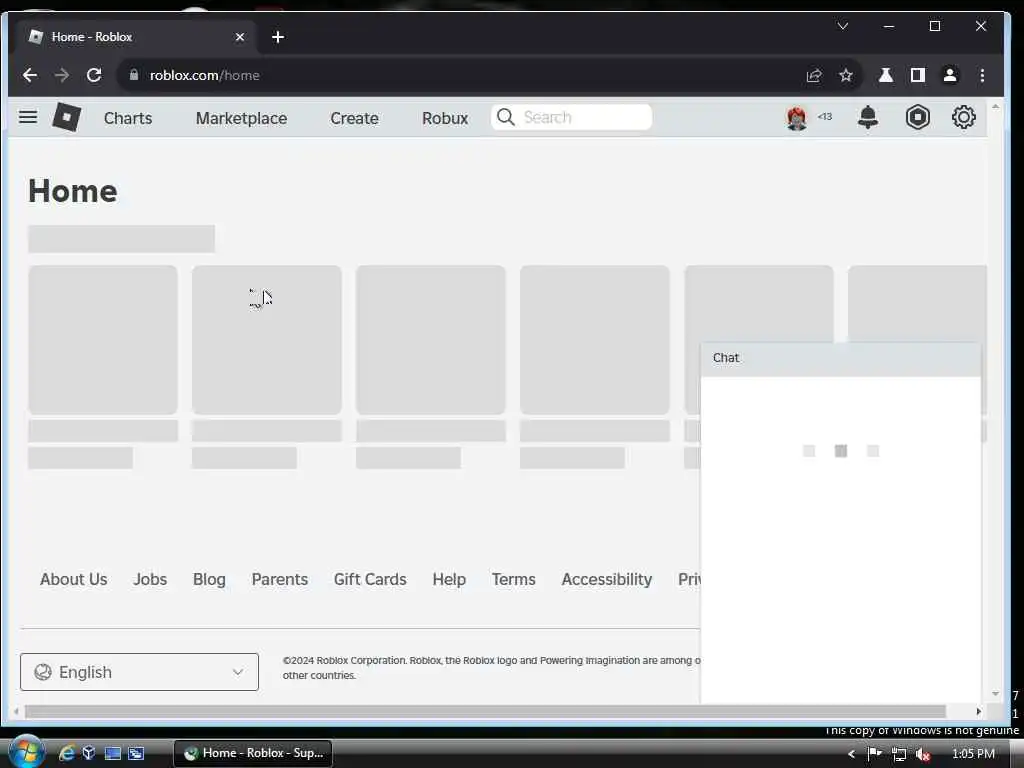Open Chrome three-dot menu
Viewport: 1024px width, 768px height.
[982, 75]
